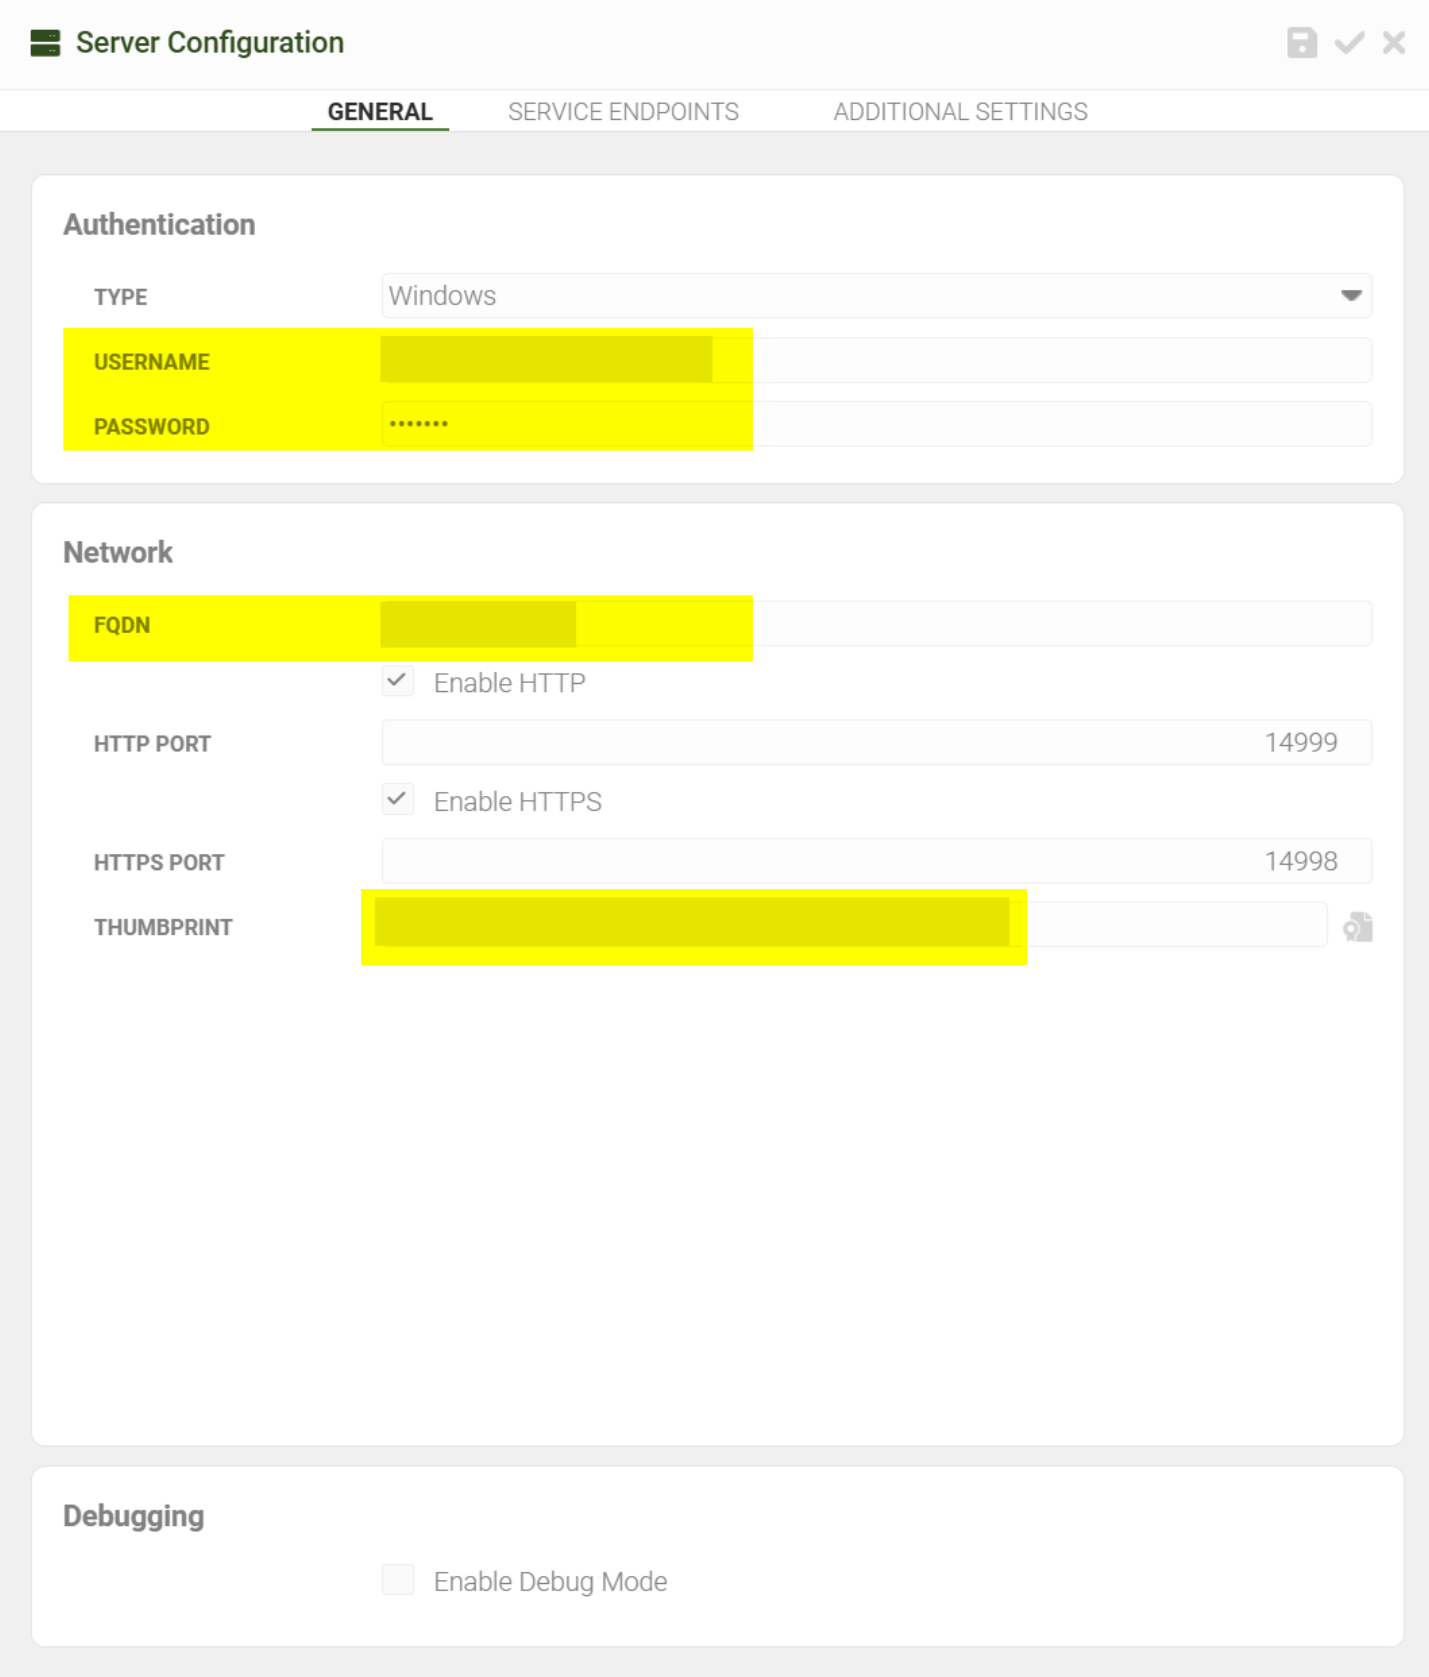This screenshot has height=1677, width=1429.
Task: Click the certificate picker icon beside Thumbprint
Action: pyautogui.click(x=1357, y=927)
